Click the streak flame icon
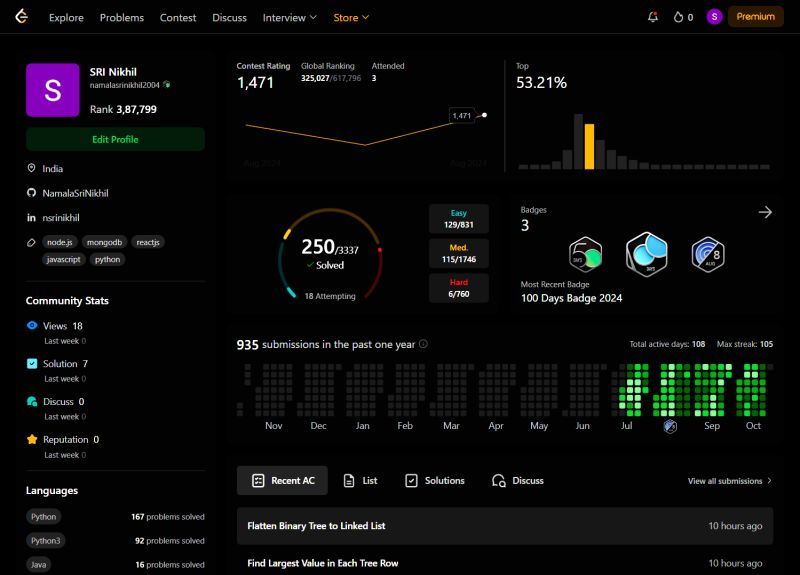This screenshot has width=800, height=575. (678, 17)
